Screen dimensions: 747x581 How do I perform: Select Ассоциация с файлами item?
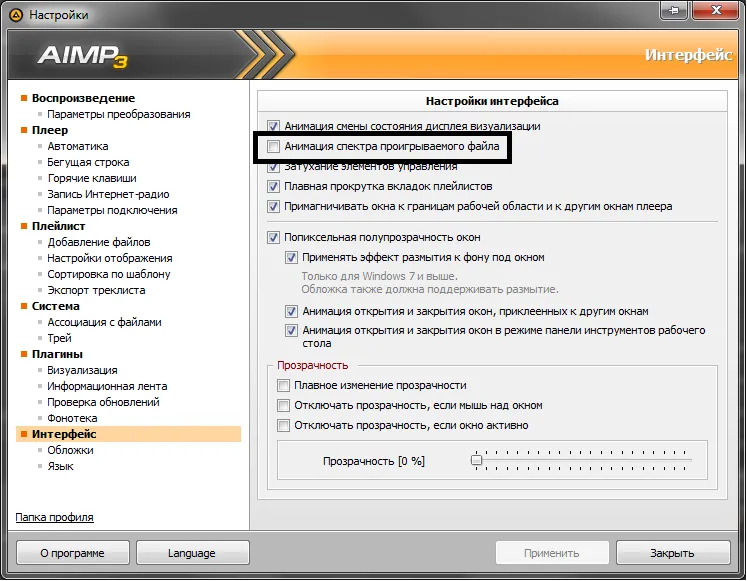coord(104,322)
